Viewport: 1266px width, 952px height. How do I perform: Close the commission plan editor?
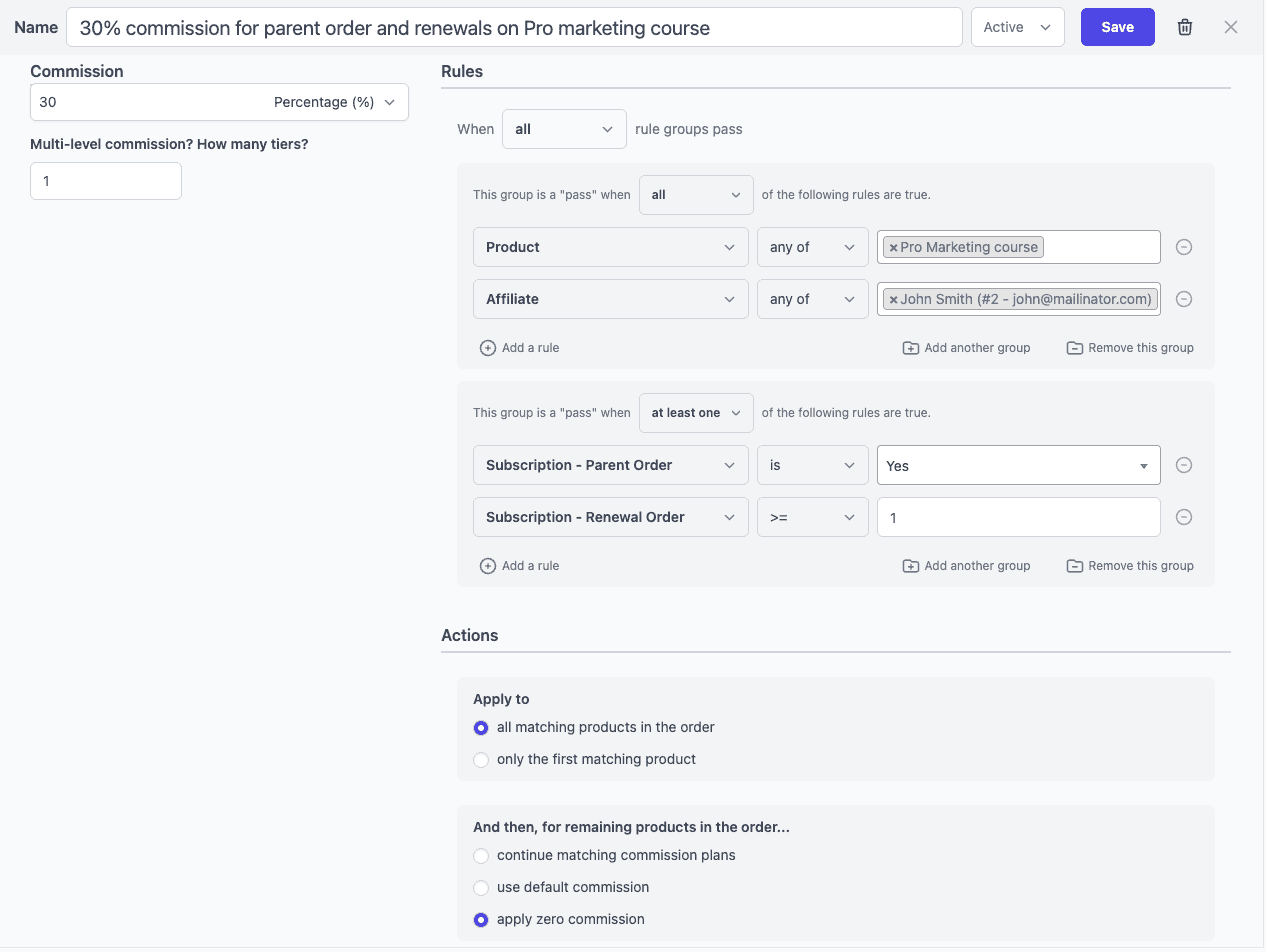point(1231,27)
